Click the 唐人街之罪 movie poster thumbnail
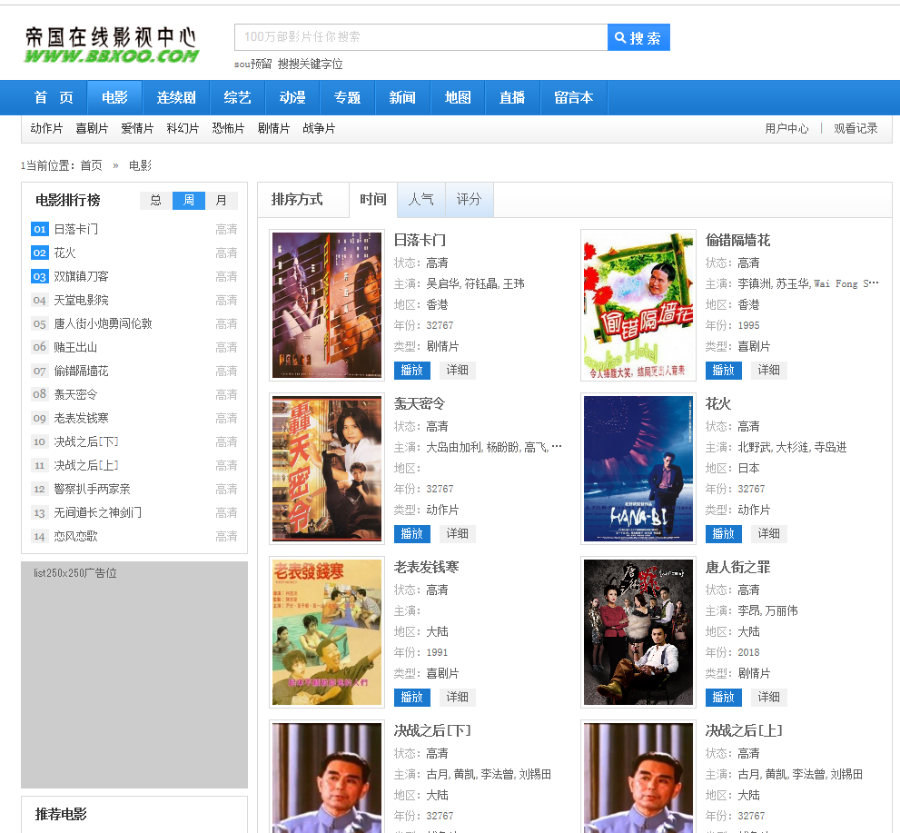900x833 pixels. pyautogui.click(x=638, y=632)
